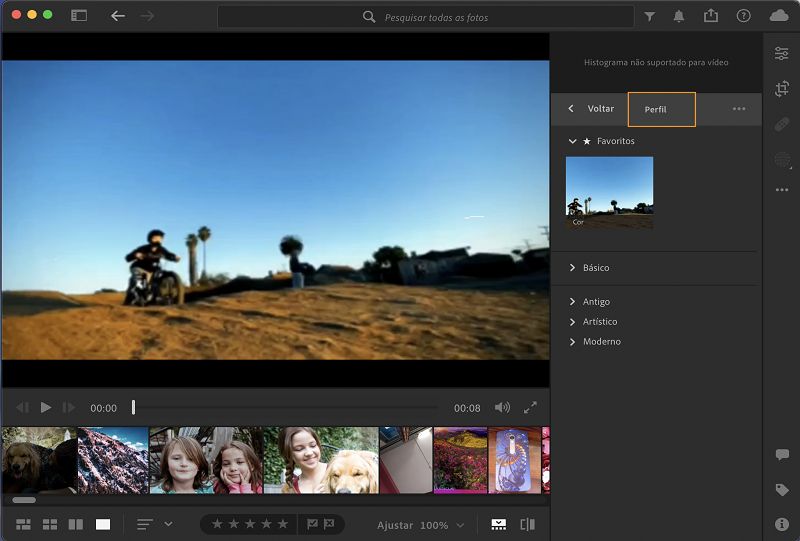Click the search field 'Pesquisar todas as fotos'
The height and width of the screenshot is (541, 800).
(426, 17)
